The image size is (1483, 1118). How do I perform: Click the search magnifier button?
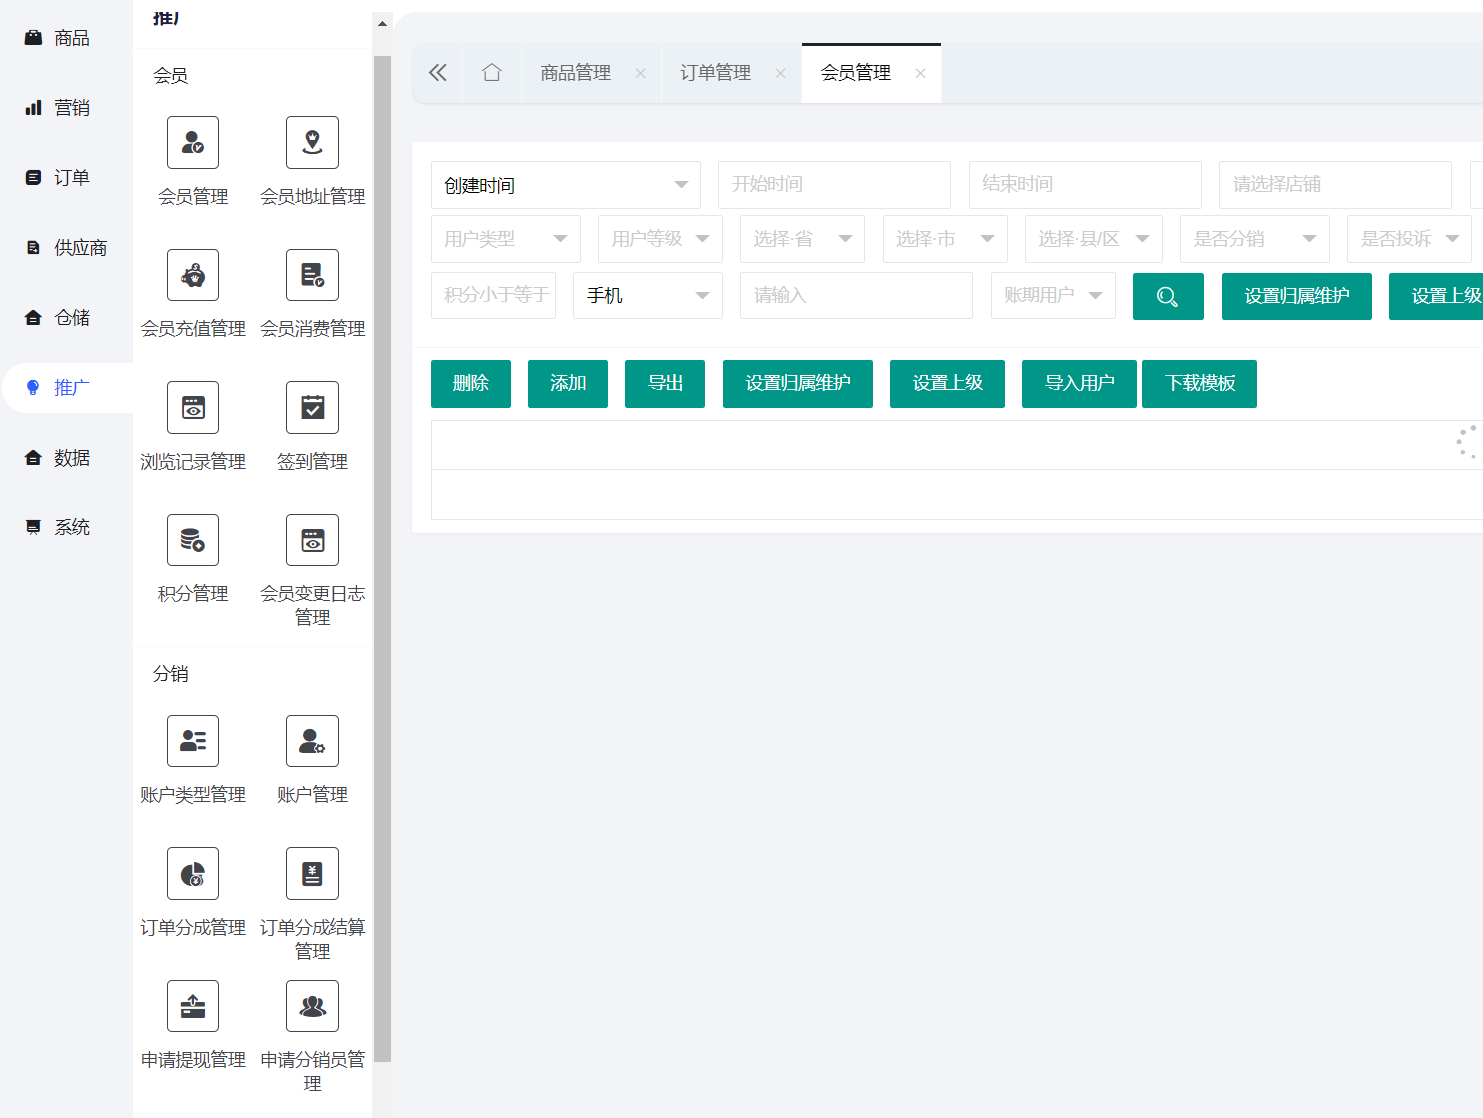click(1168, 296)
